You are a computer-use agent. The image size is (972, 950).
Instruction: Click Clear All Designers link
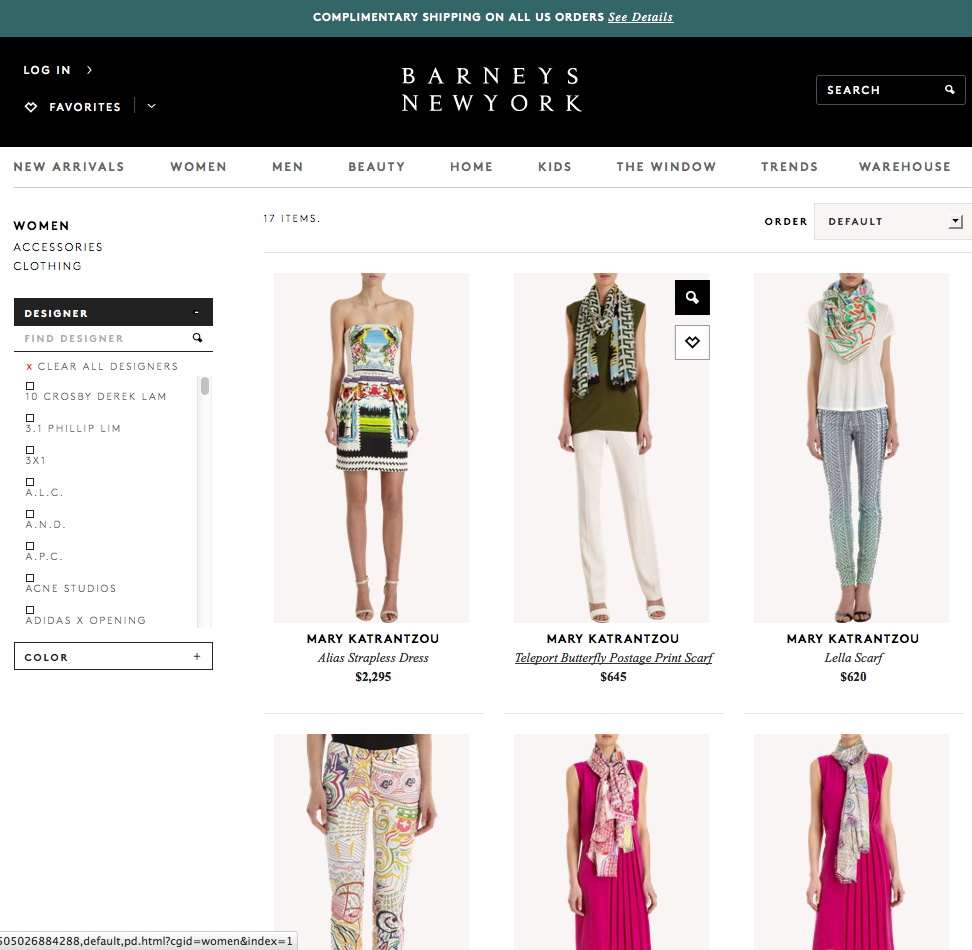[108, 366]
